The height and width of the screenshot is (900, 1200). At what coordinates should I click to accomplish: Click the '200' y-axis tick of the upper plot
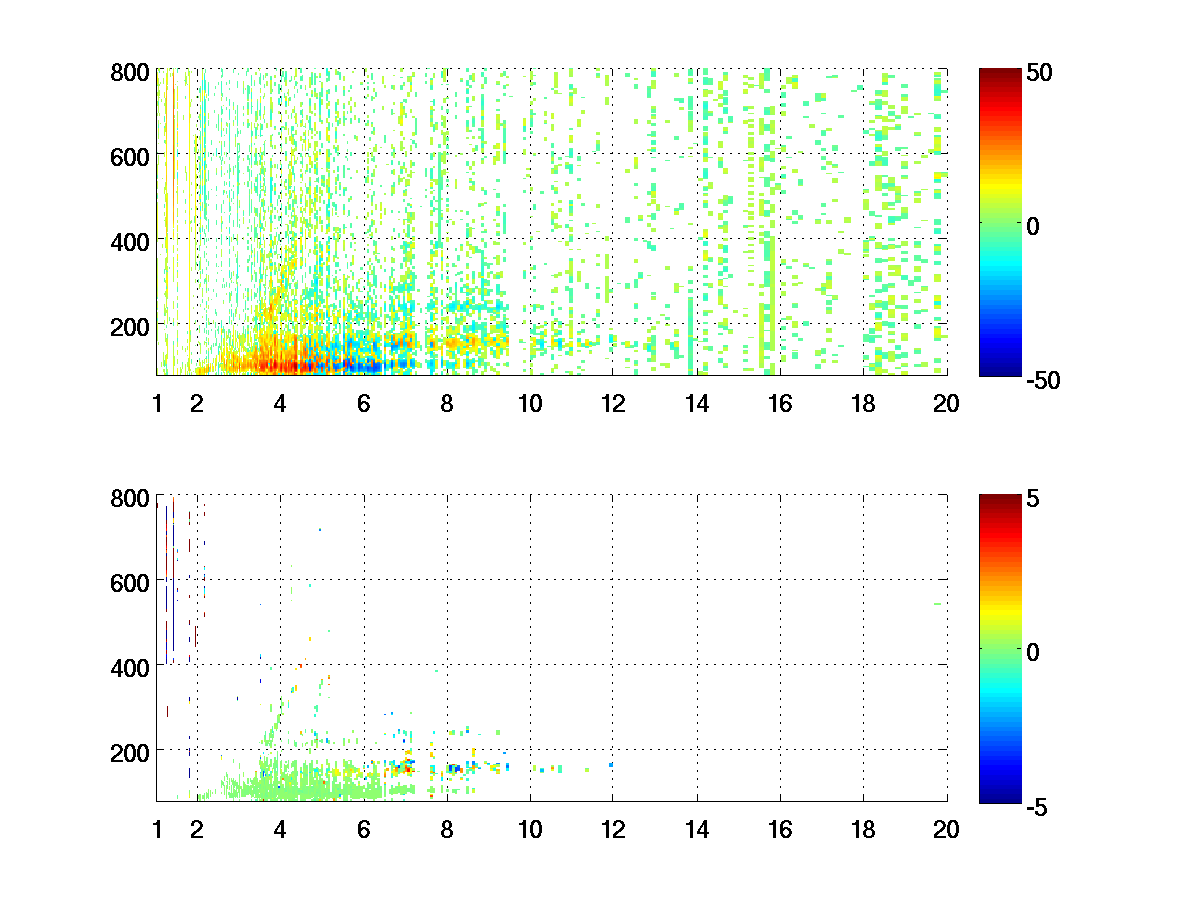[x=130, y=325]
